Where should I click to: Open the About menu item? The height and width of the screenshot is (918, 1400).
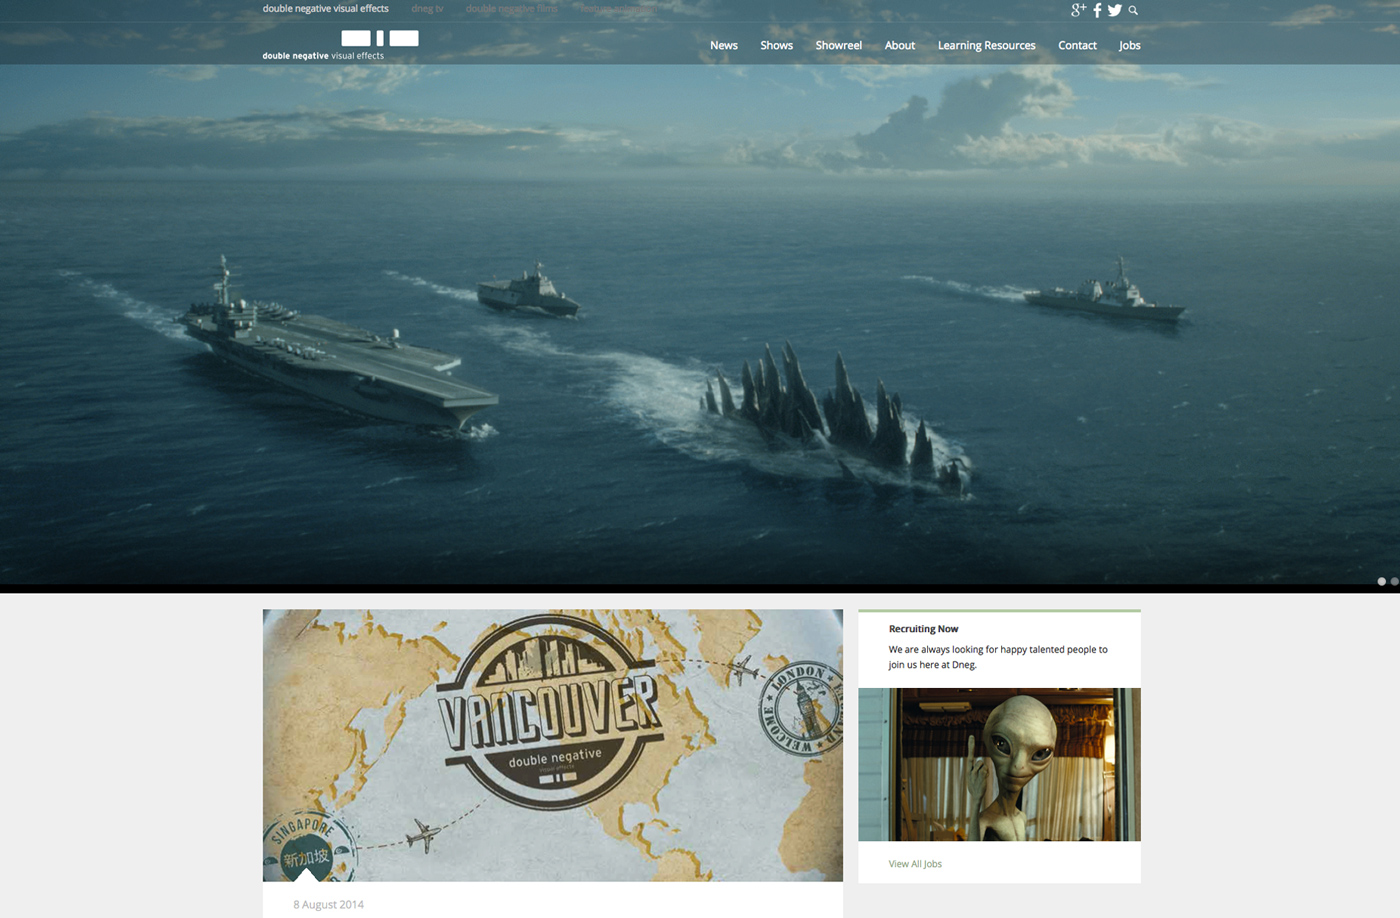point(900,45)
